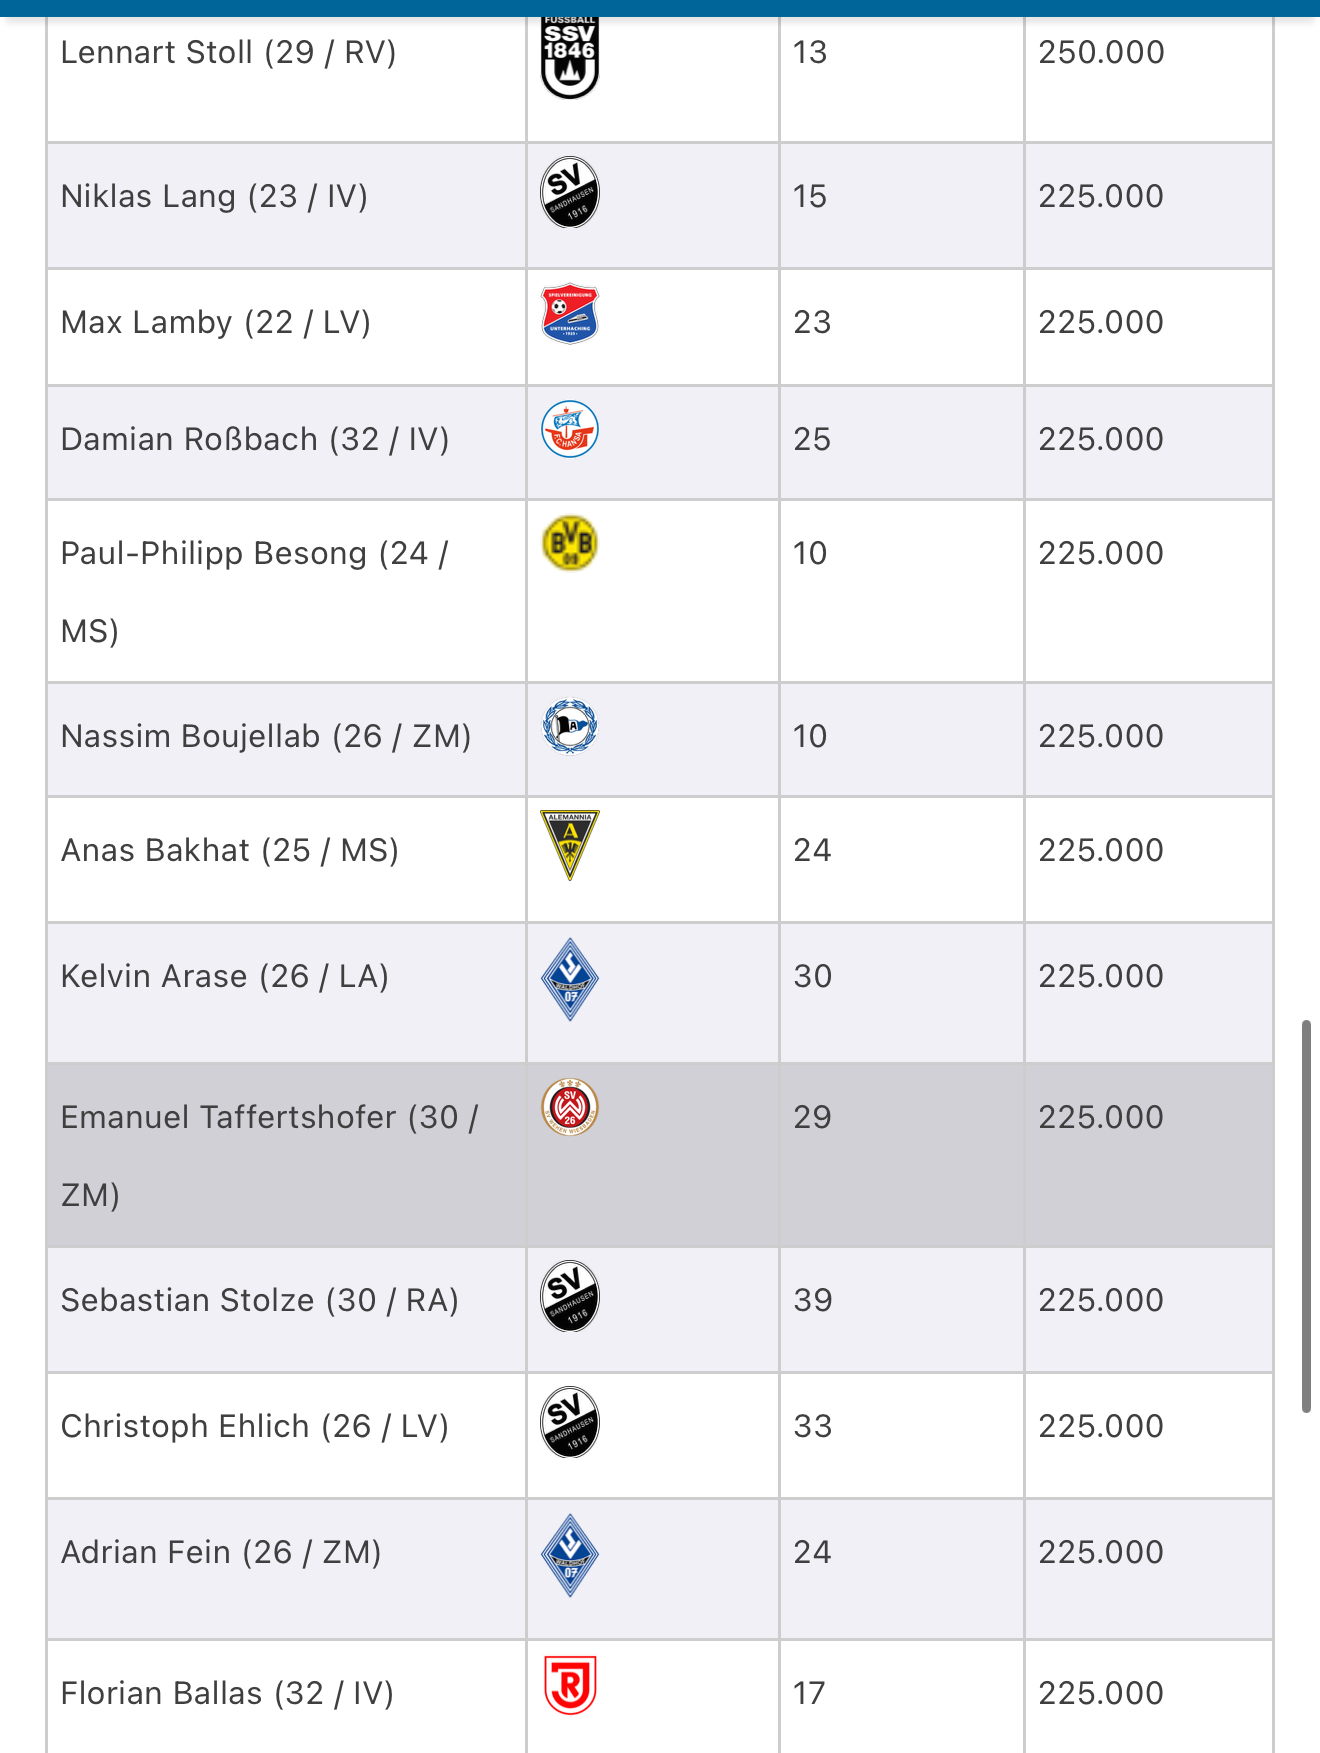Select Waldhof Mannheim crest in Kelvin Arase row

click(570, 979)
